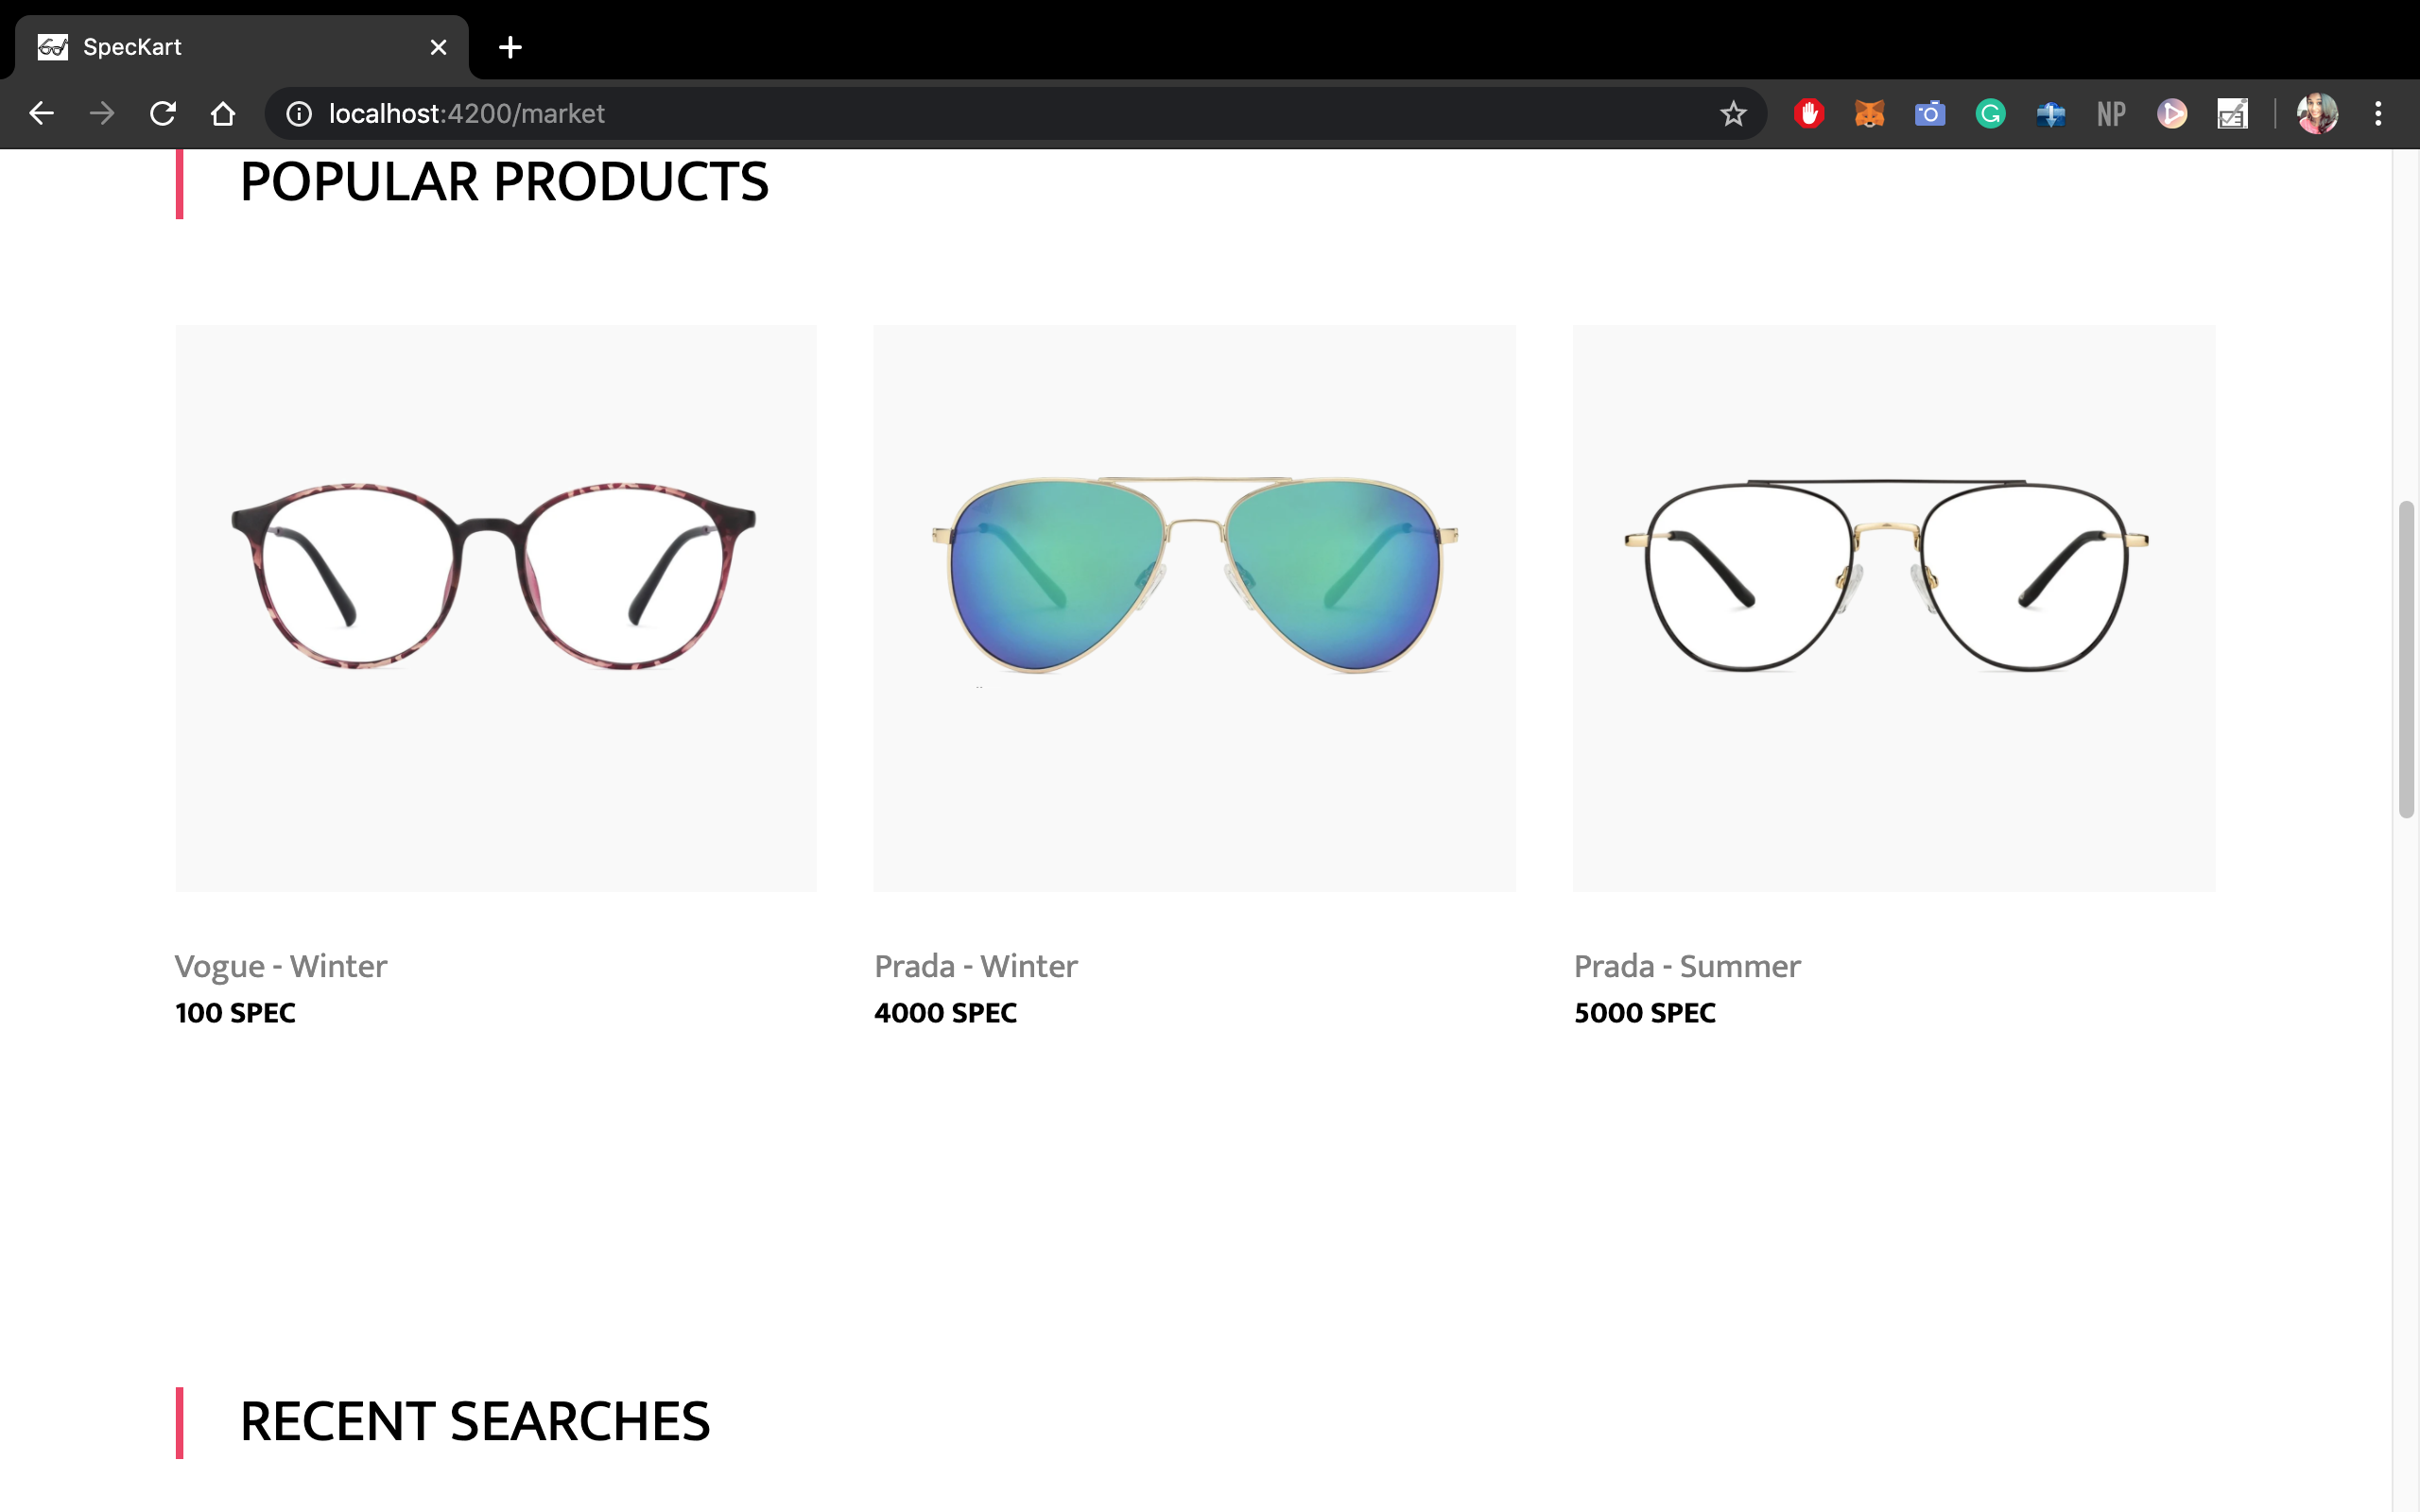Reload the current page

[x=162, y=113]
